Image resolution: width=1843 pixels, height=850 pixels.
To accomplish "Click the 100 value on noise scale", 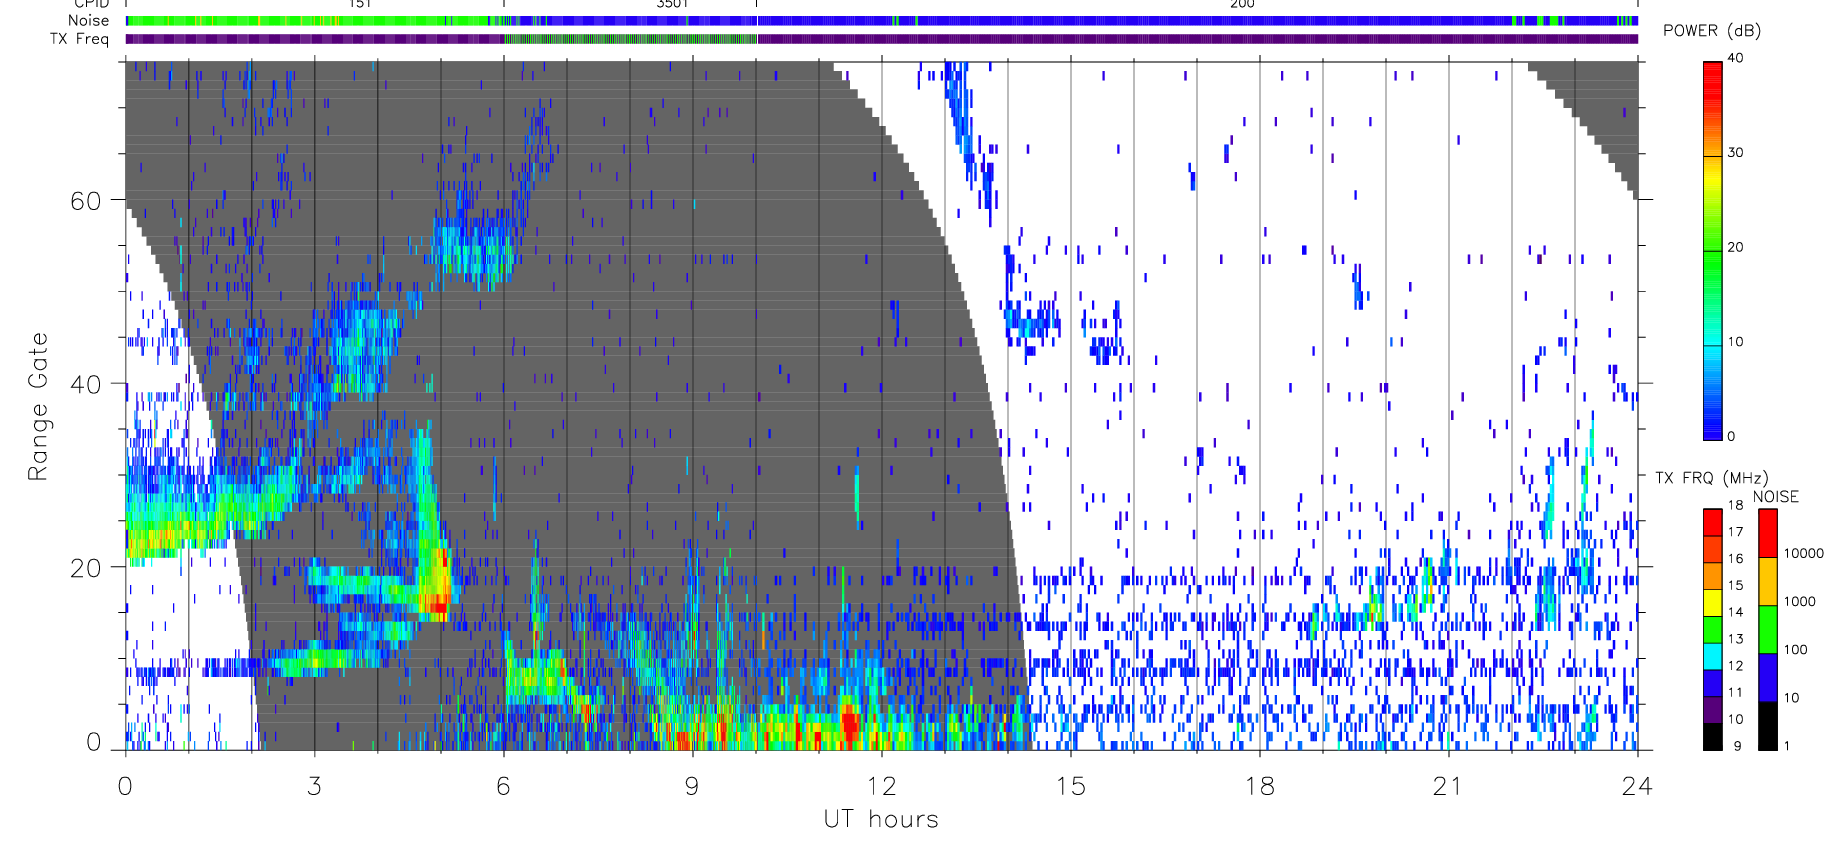I will 1796,649.
